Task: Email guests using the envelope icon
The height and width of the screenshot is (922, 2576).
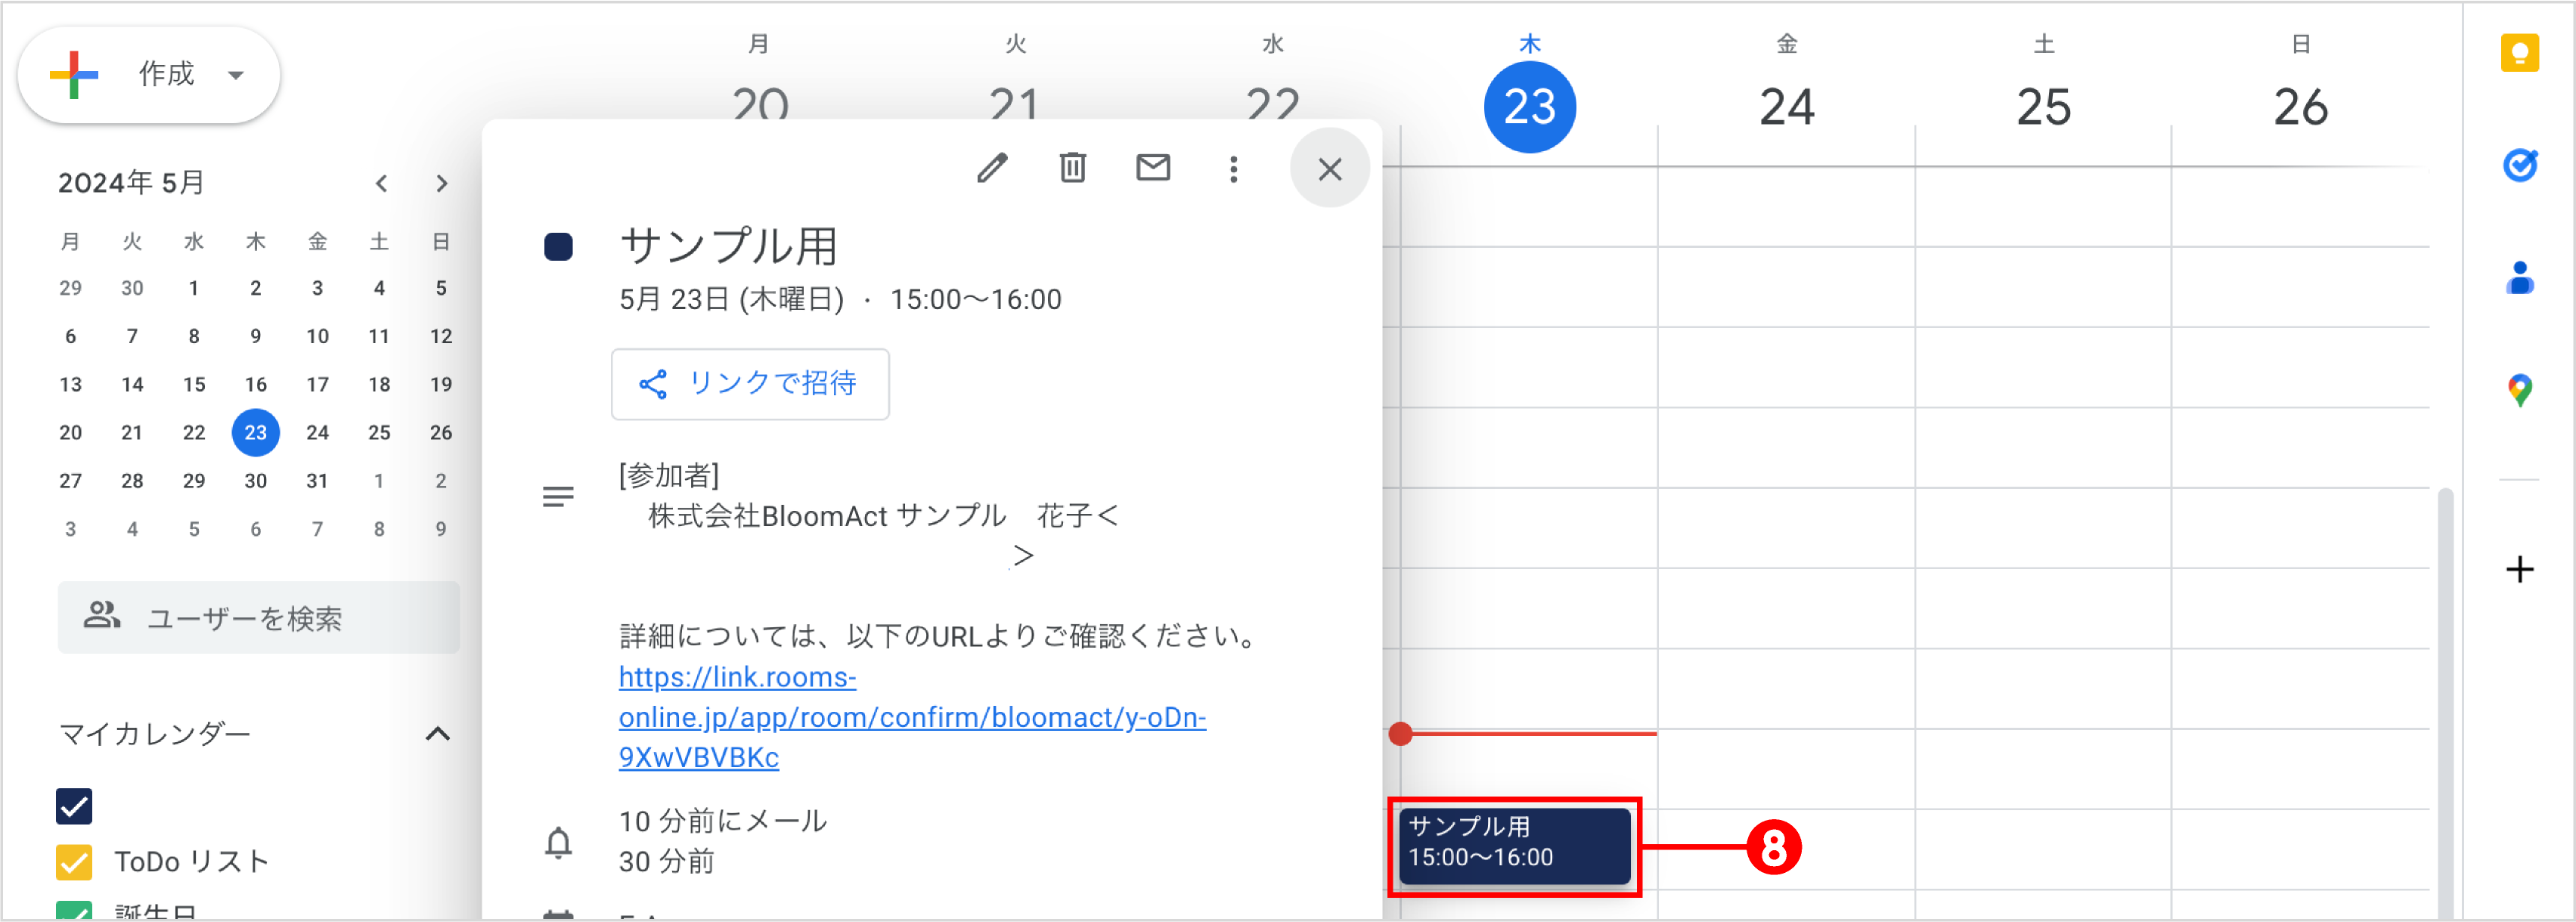Action: [1152, 168]
